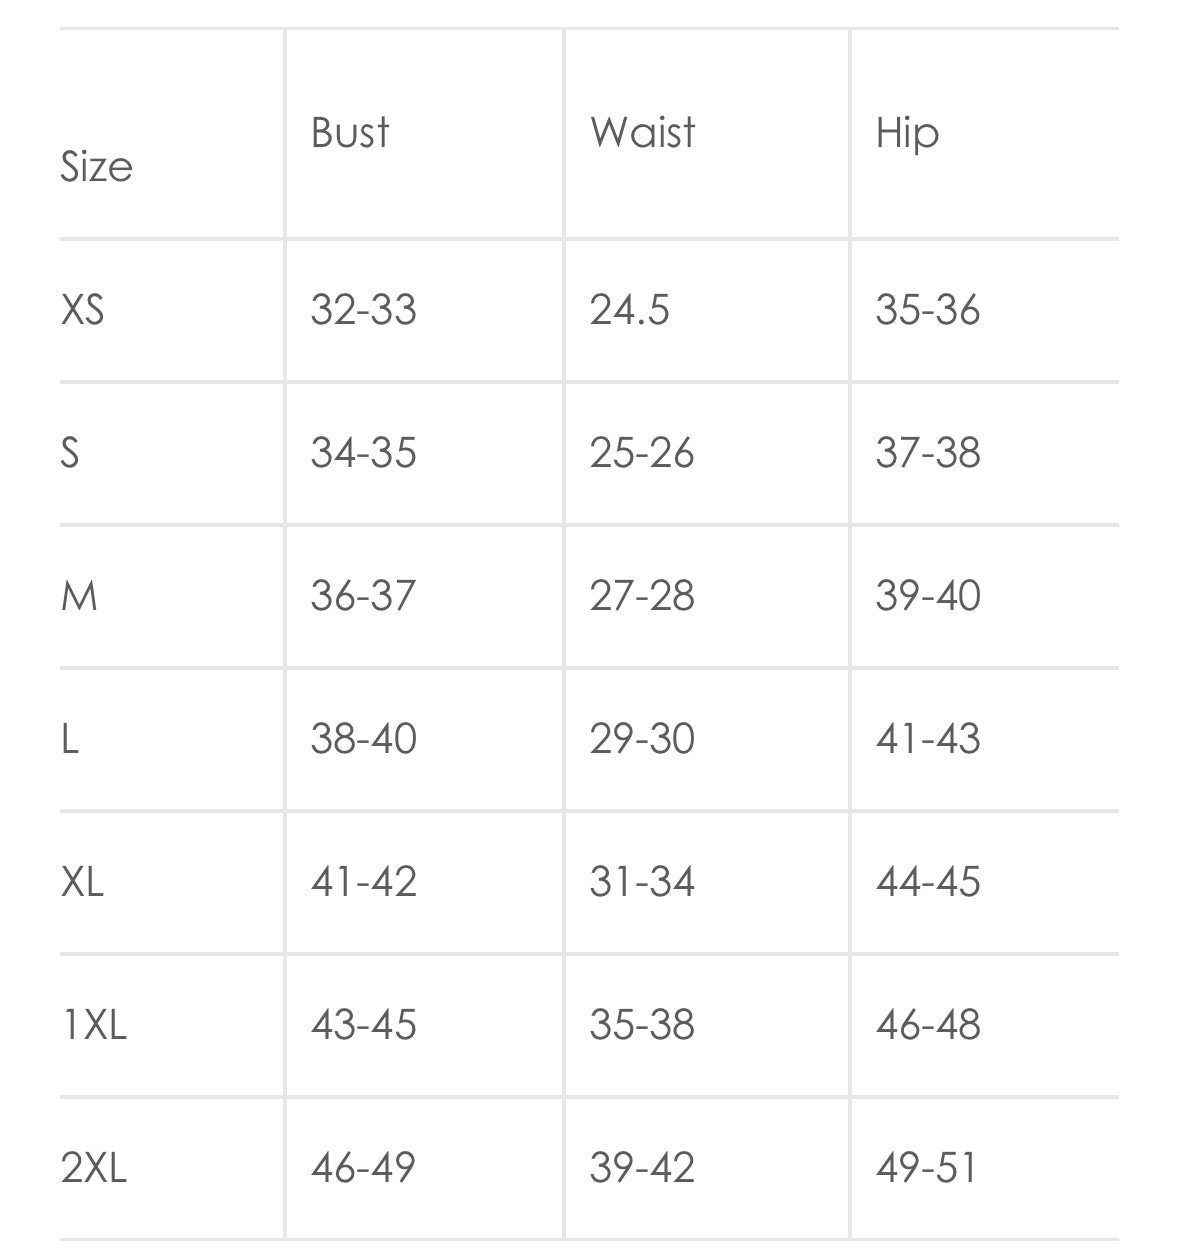The height and width of the screenshot is (1250, 1179).
Task: Click bust measurement 32-33 for XS
Action: [363, 310]
